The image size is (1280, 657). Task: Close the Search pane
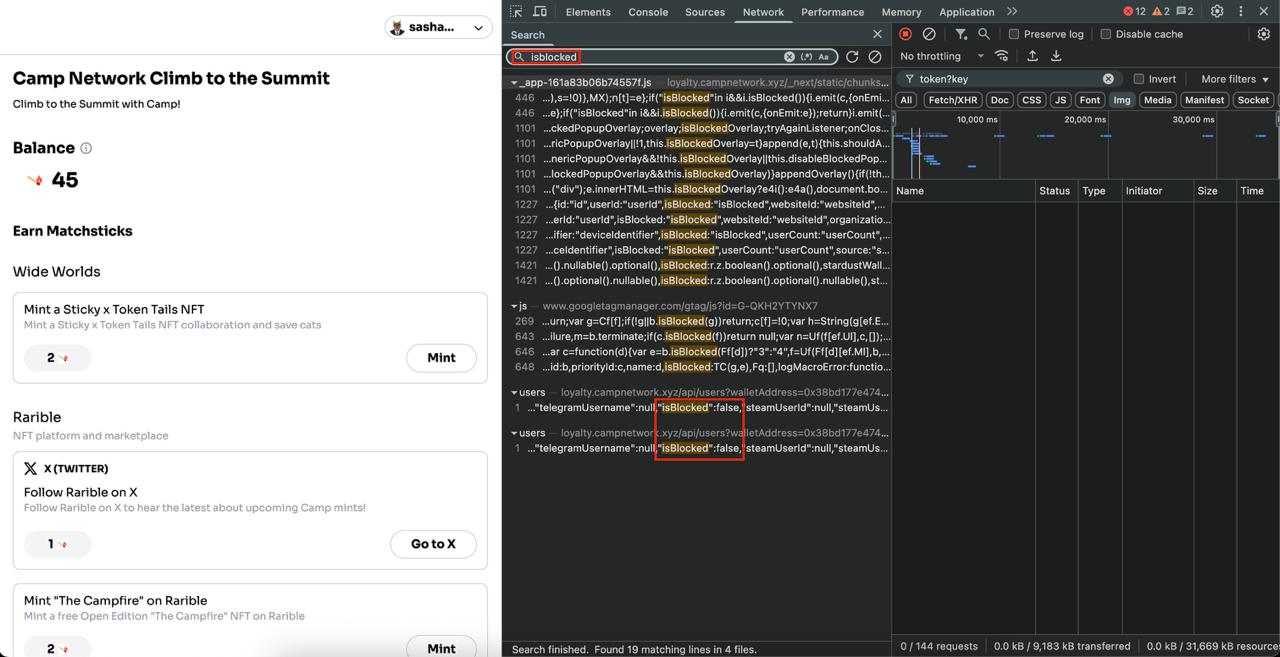[x=877, y=34]
